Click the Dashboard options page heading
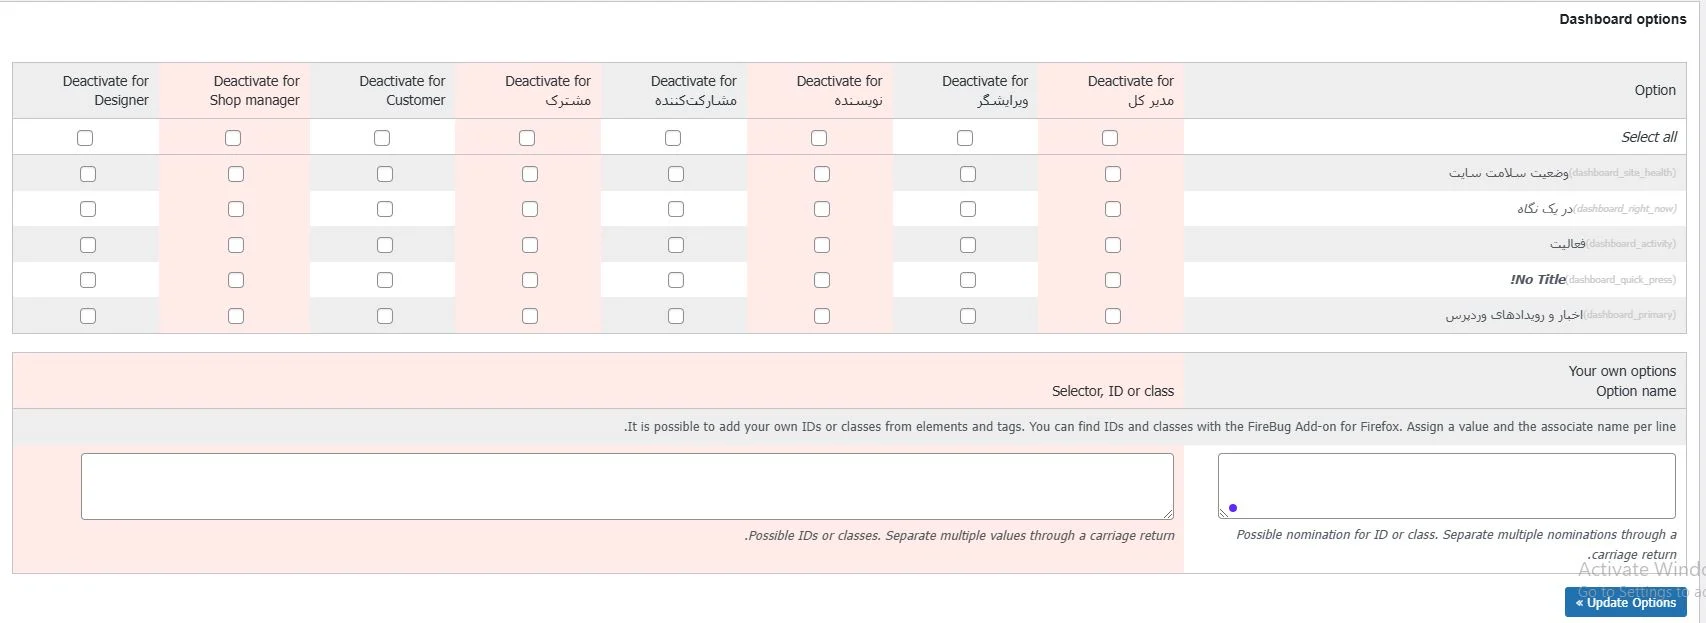The width and height of the screenshot is (1706, 623). (1621, 18)
